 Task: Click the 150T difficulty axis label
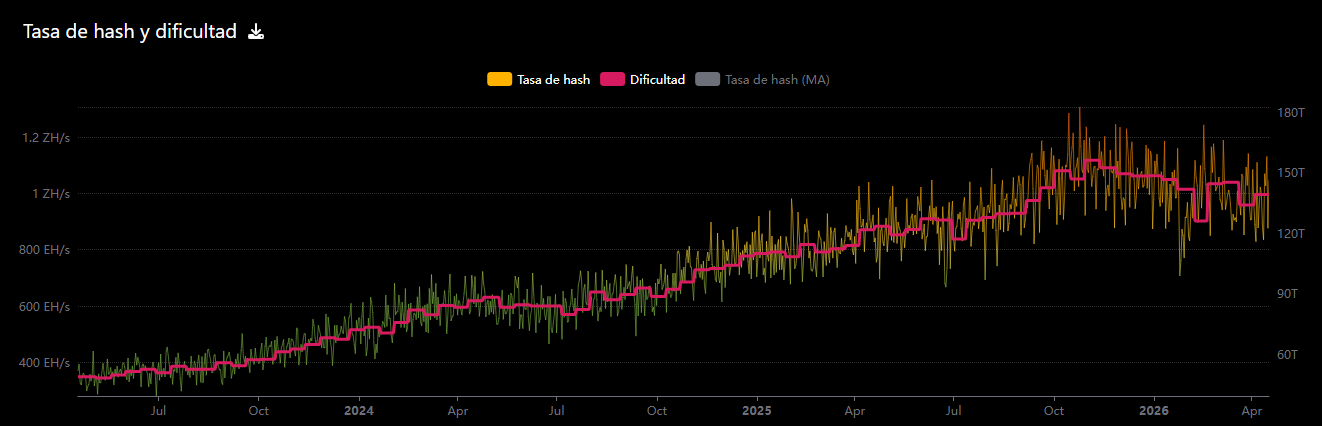1291,173
